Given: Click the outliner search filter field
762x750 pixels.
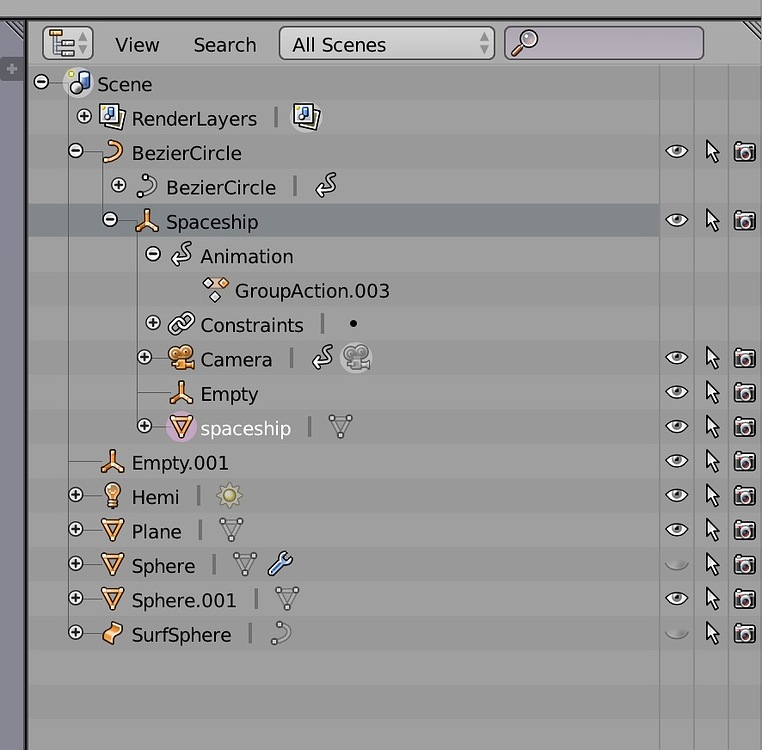Looking at the screenshot, I should coord(604,43).
